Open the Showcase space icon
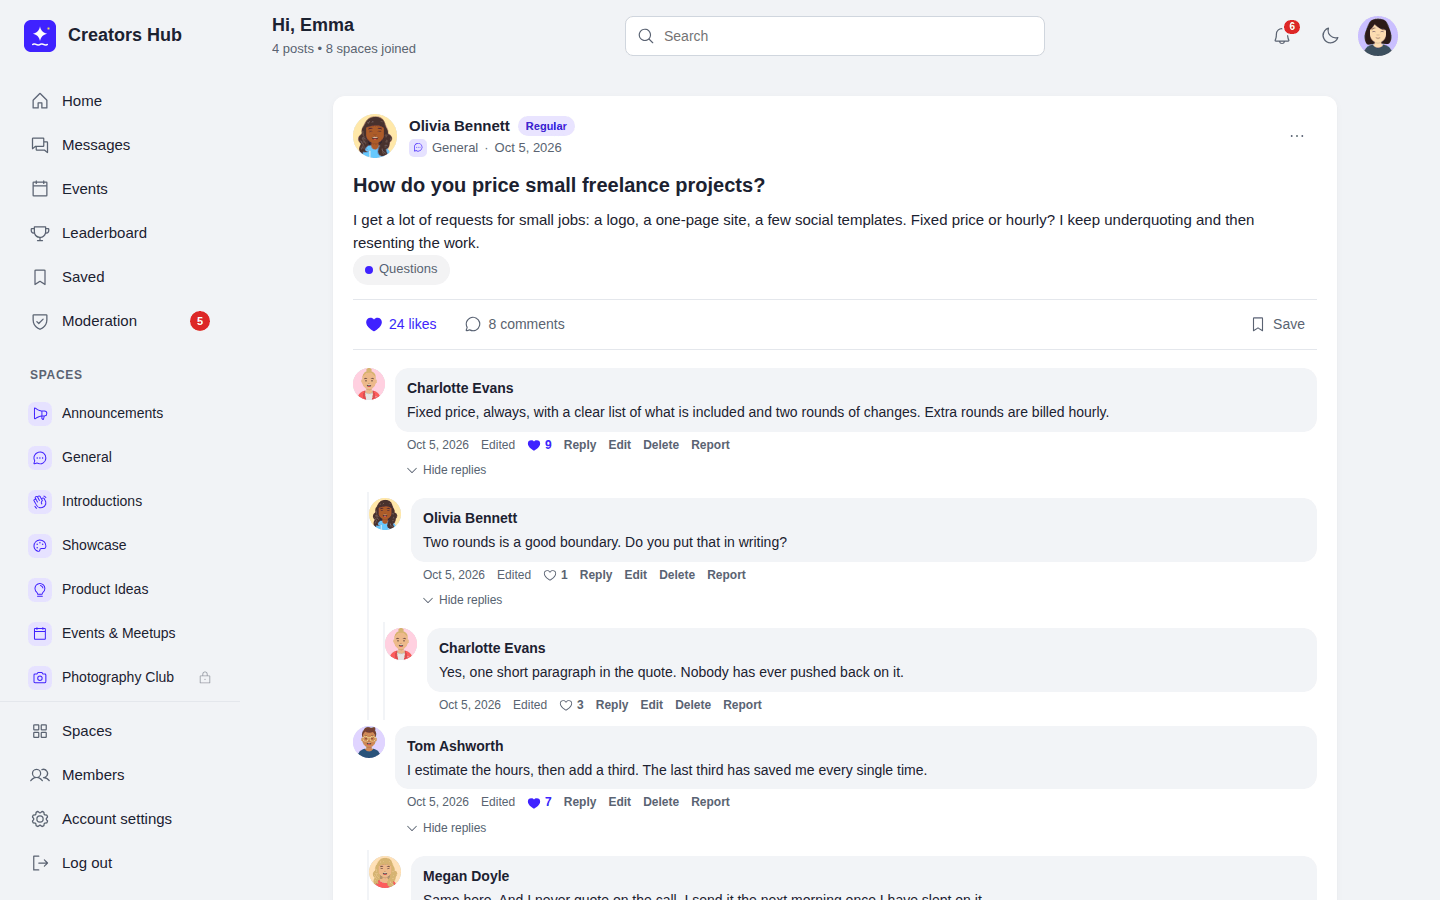This screenshot has width=1440, height=900. coord(40,545)
